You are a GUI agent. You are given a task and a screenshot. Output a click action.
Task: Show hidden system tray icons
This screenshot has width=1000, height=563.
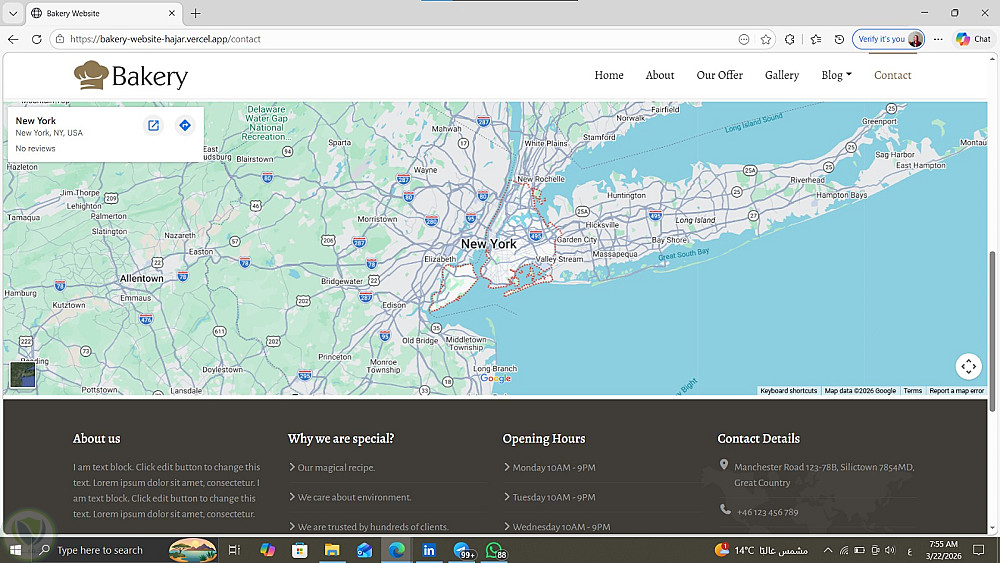tap(828, 550)
